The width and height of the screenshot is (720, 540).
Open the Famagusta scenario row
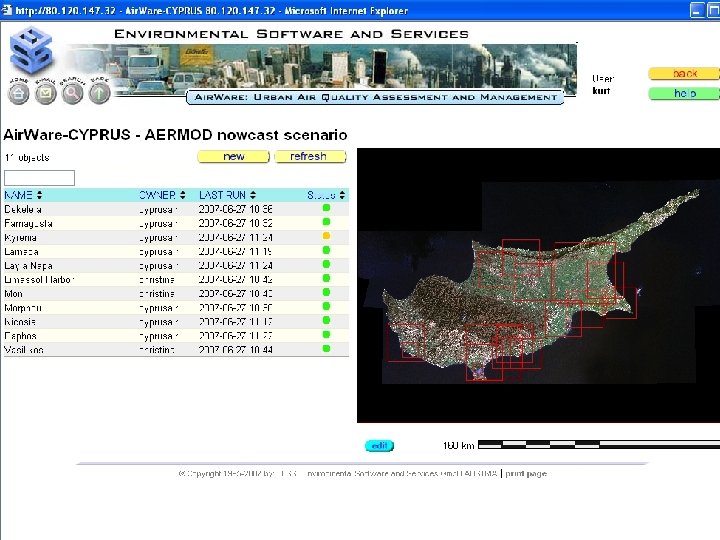(176, 224)
